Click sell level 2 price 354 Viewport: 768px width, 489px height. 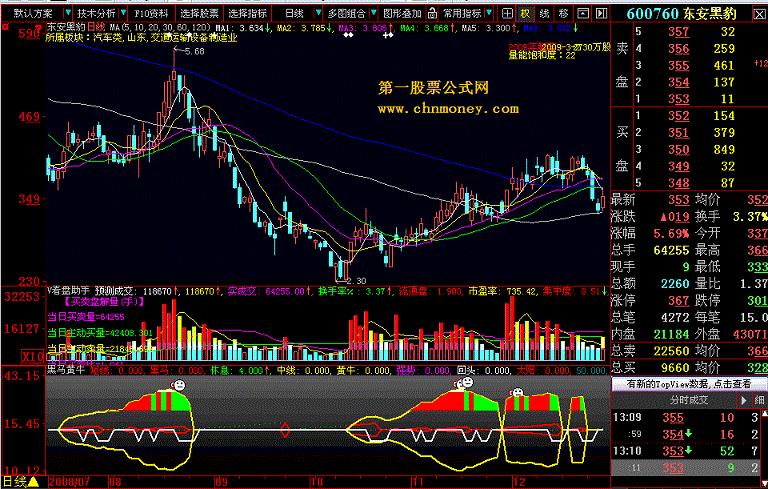coord(679,82)
